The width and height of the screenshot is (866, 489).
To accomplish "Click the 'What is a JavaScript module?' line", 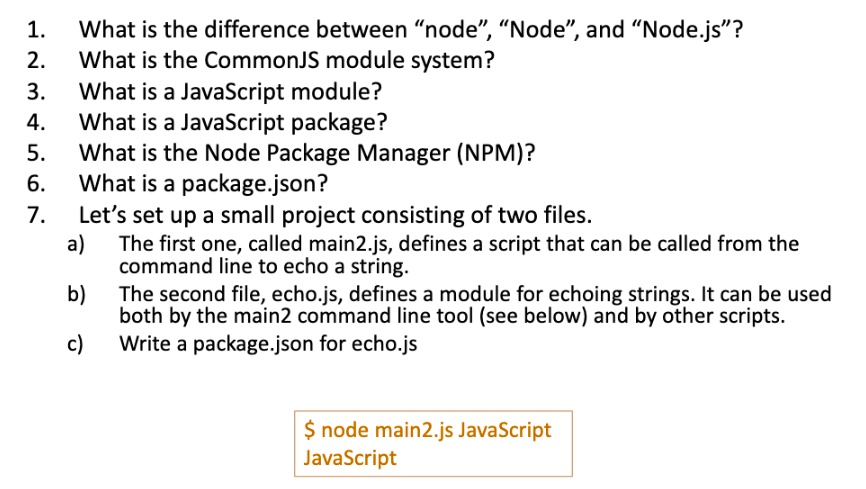I will click(x=230, y=92).
